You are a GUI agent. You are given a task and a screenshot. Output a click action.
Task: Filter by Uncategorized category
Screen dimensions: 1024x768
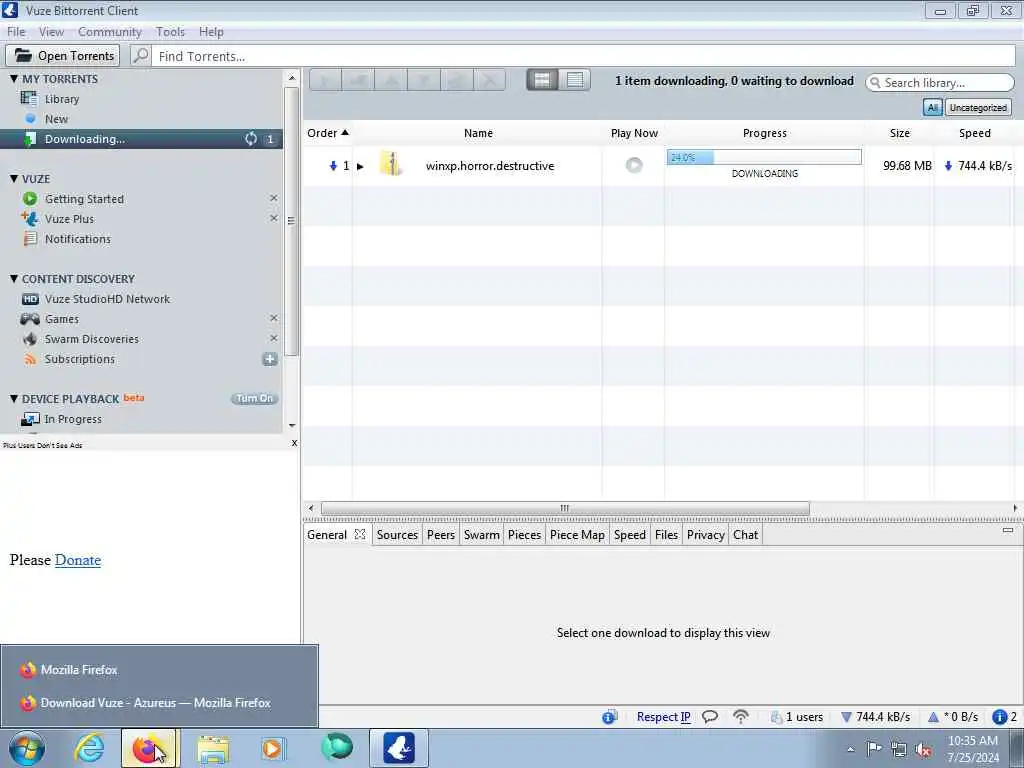[x=978, y=108]
